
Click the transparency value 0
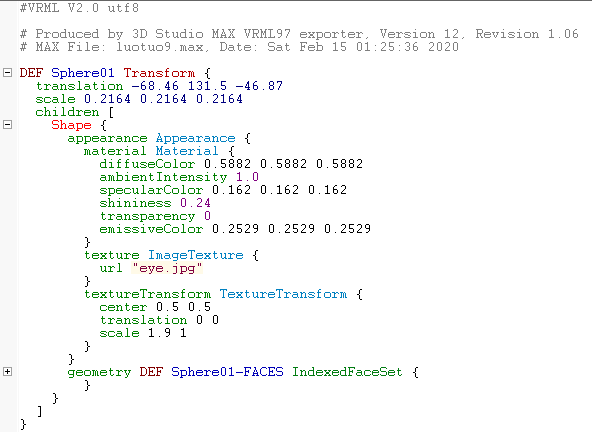pos(207,216)
